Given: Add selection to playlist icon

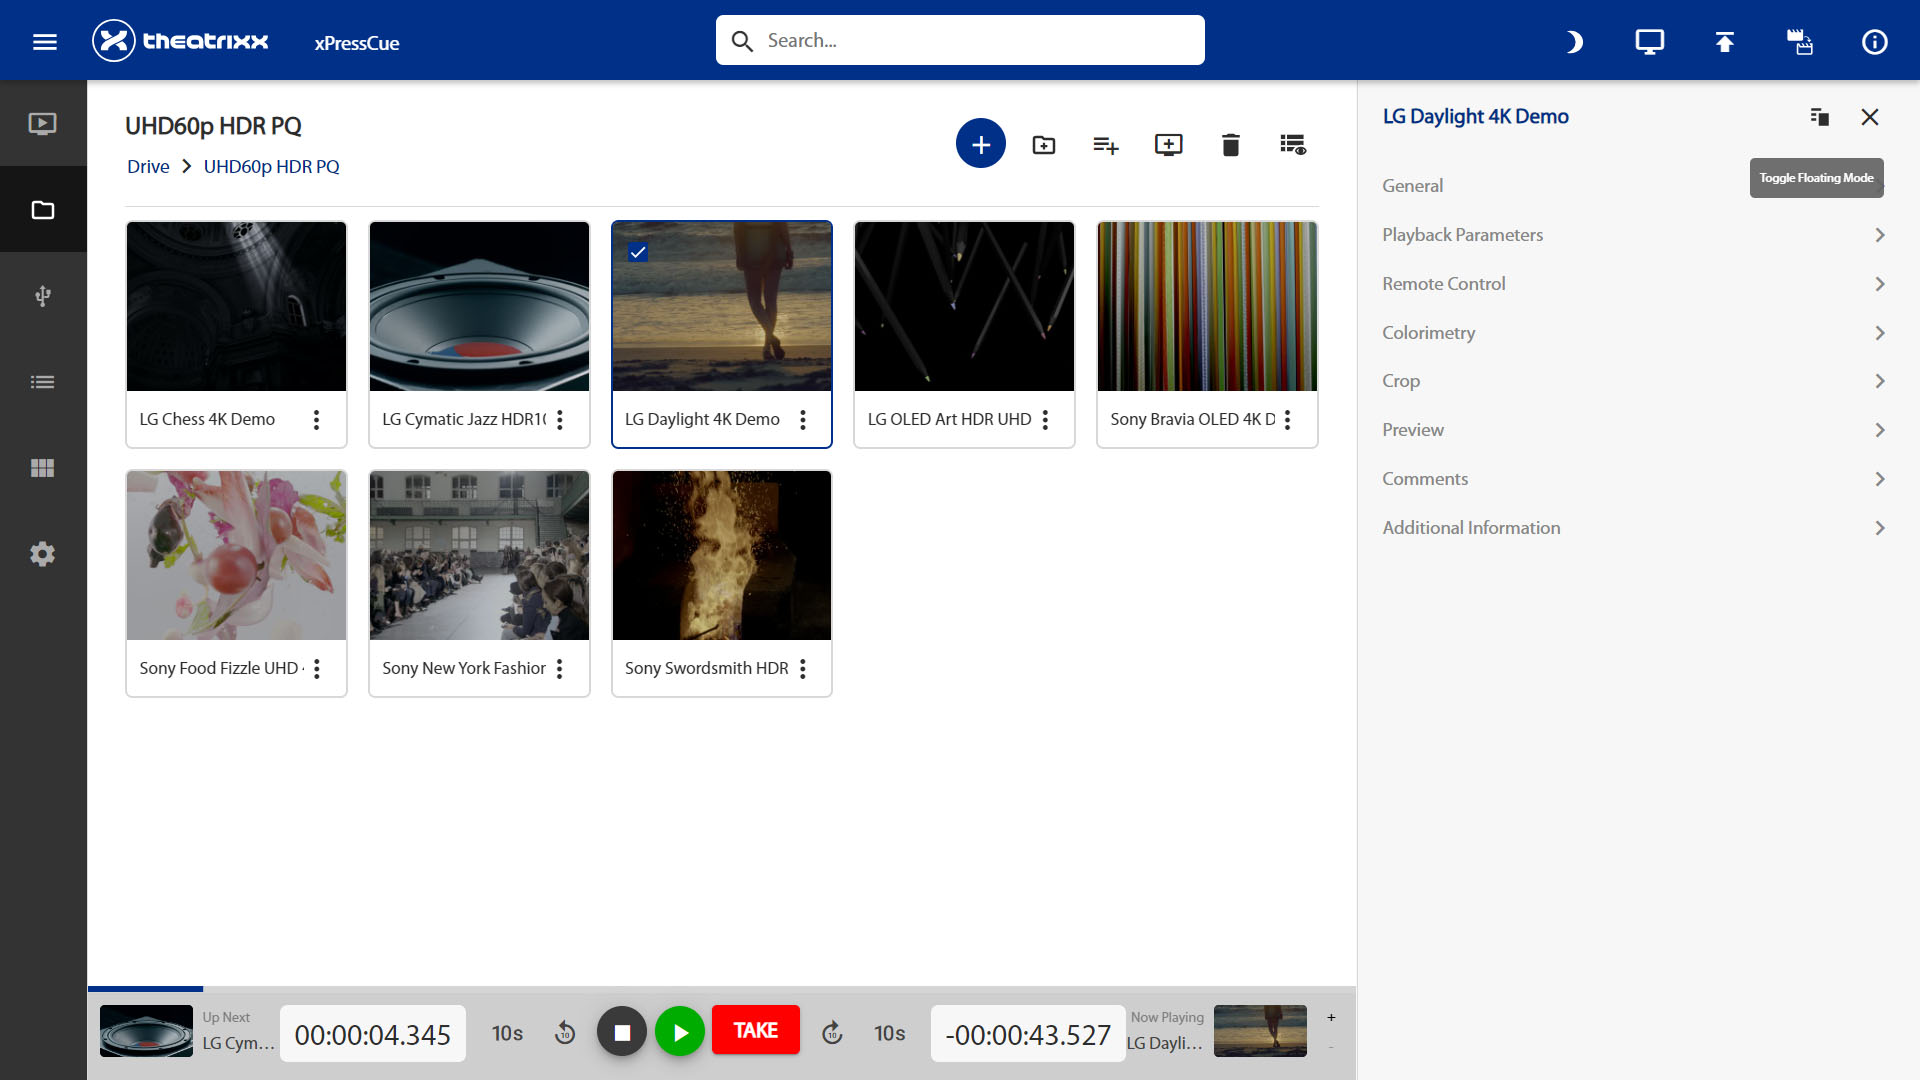Looking at the screenshot, I should pos(1105,145).
